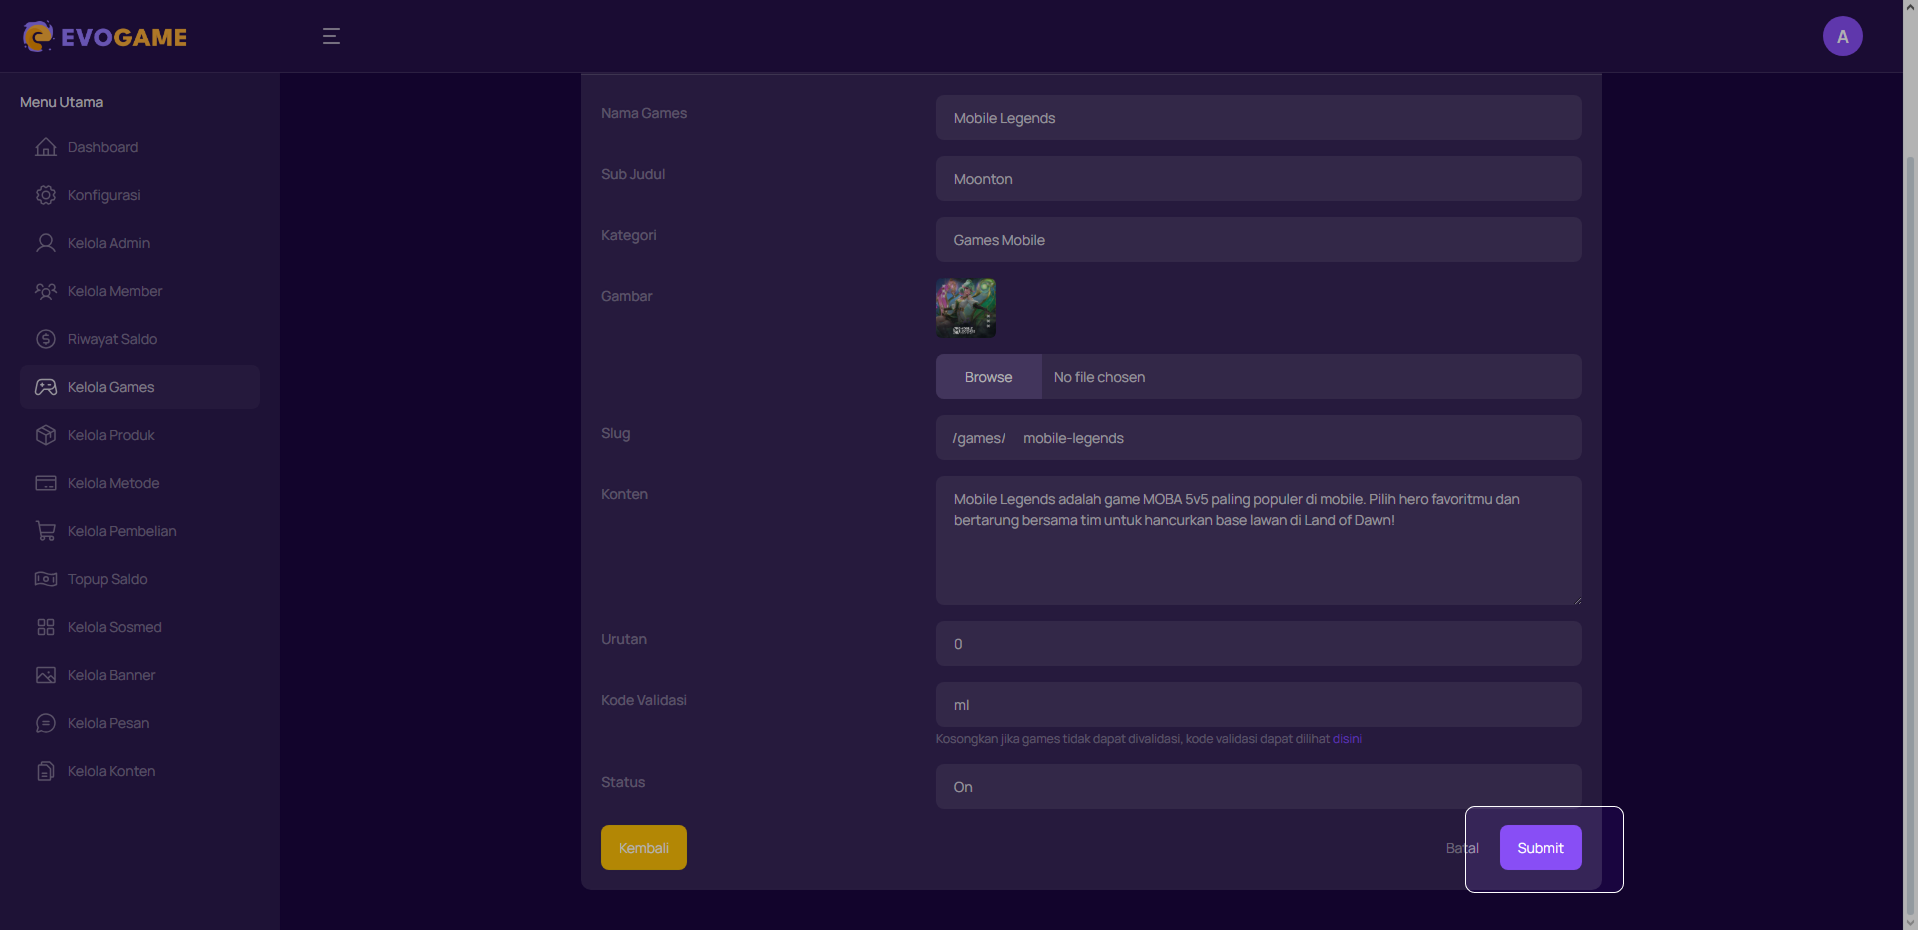This screenshot has width=1918, height=930.
Task: Click the No file chosen area
Action: point(1310,377)
